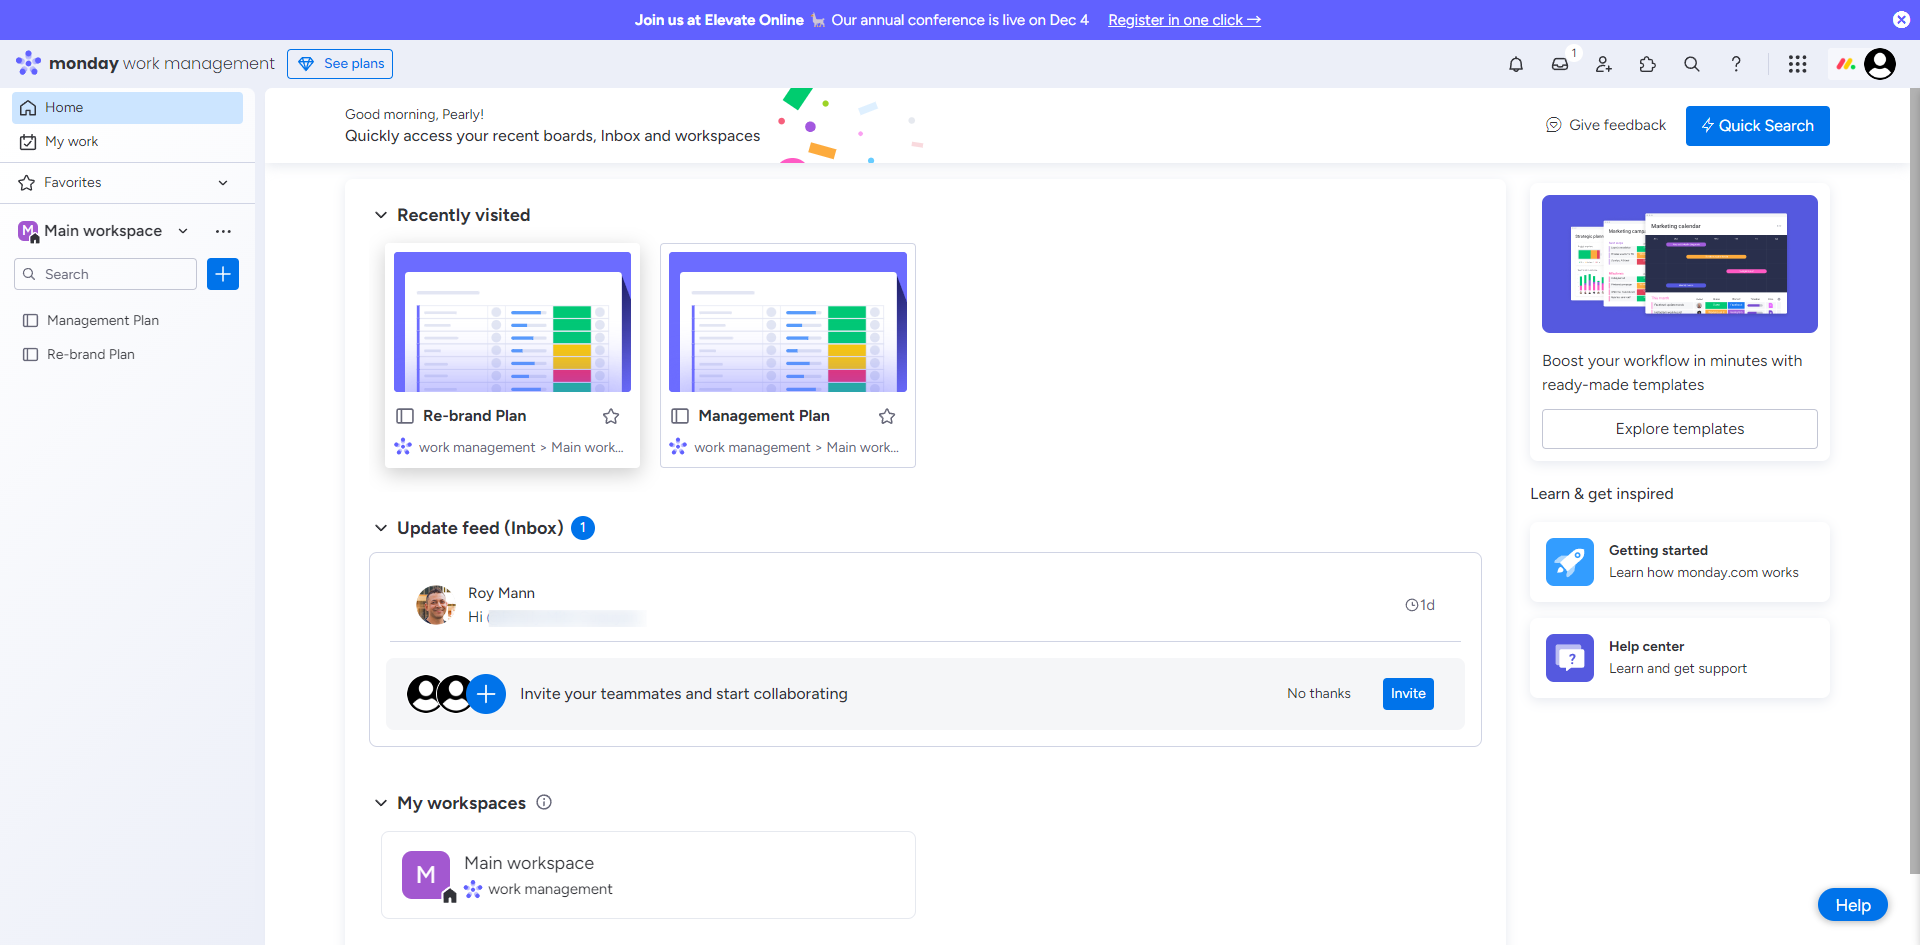The width and height of the screenshot is (1920, 945).
Task: Go to Home in the sidebar
Action: (x=127, y=108)
